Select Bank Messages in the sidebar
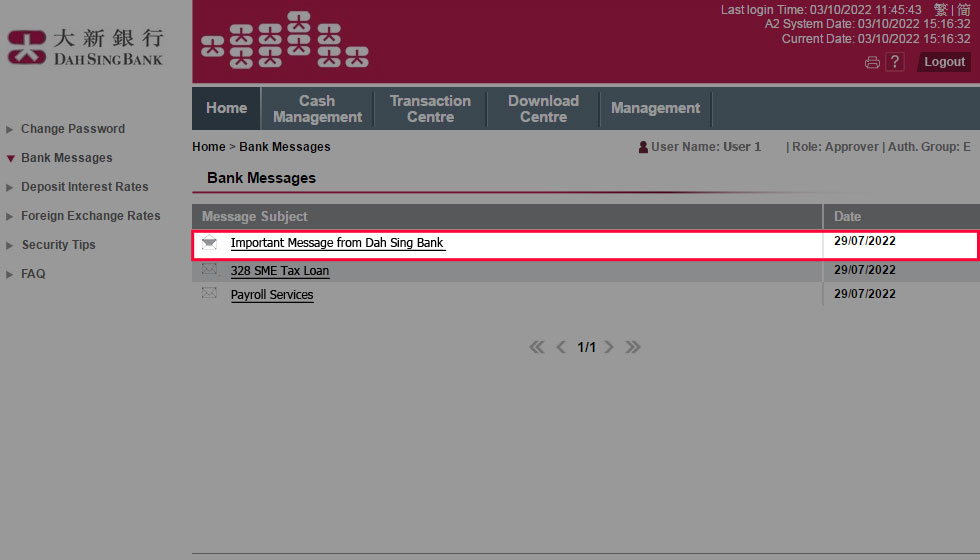 tap(67, 158)
